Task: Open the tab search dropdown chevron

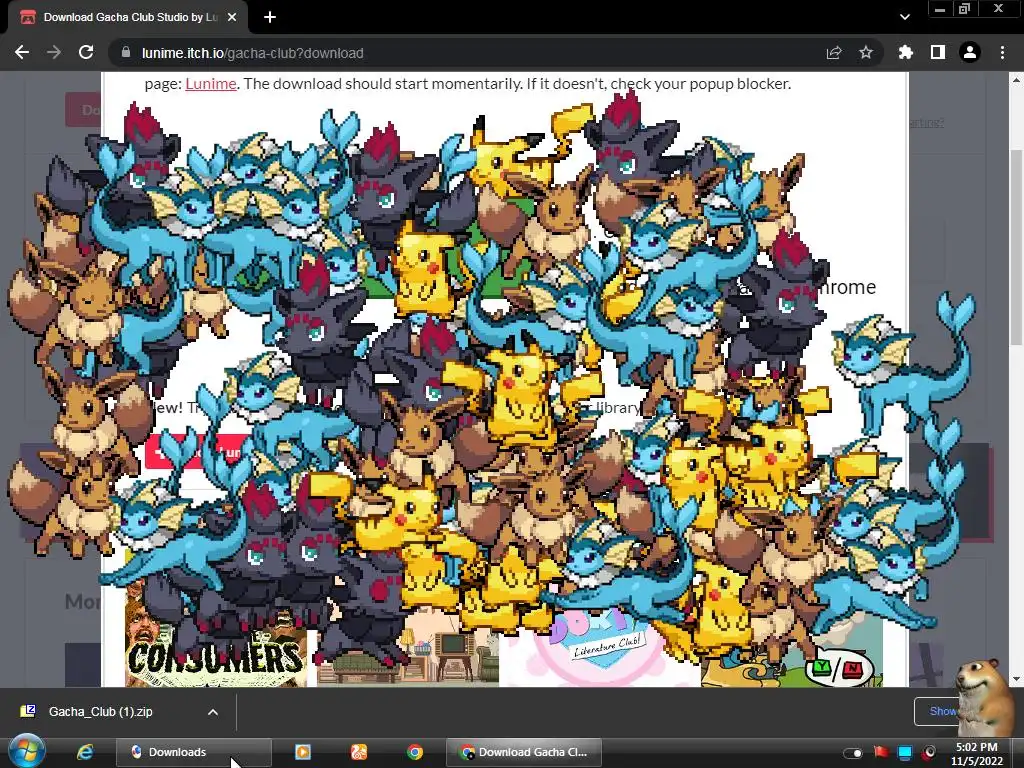Action: coord(904,17)
